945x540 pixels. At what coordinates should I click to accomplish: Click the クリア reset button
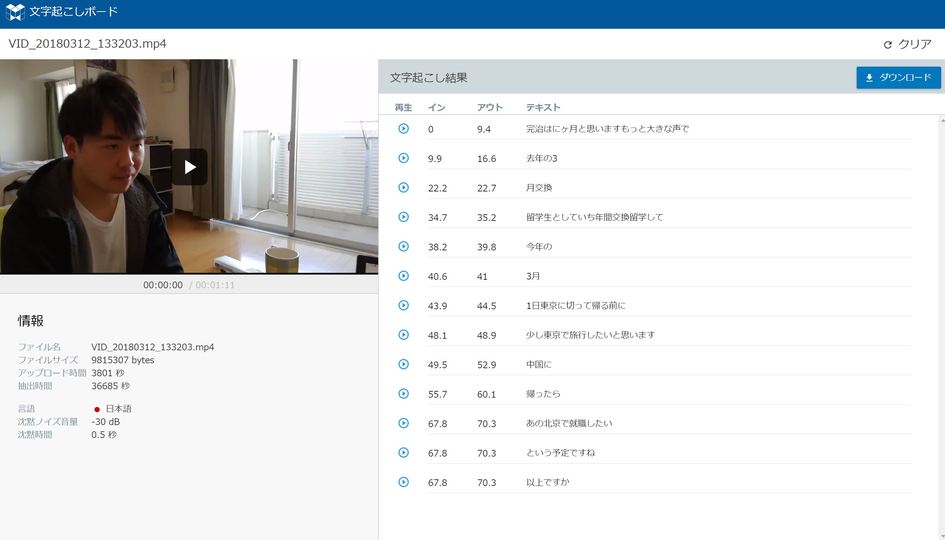(908, 44)
